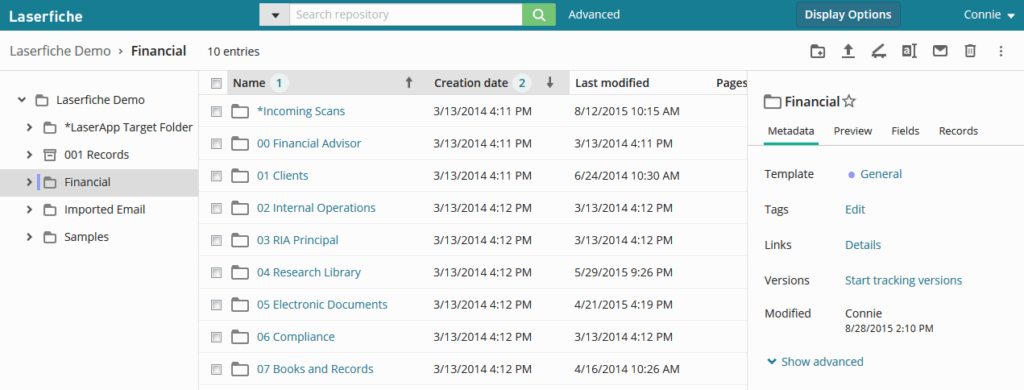Expand the Samples tree node
Image resolution: width=1024 pixels, height=390 pixels.
(29, 237)
